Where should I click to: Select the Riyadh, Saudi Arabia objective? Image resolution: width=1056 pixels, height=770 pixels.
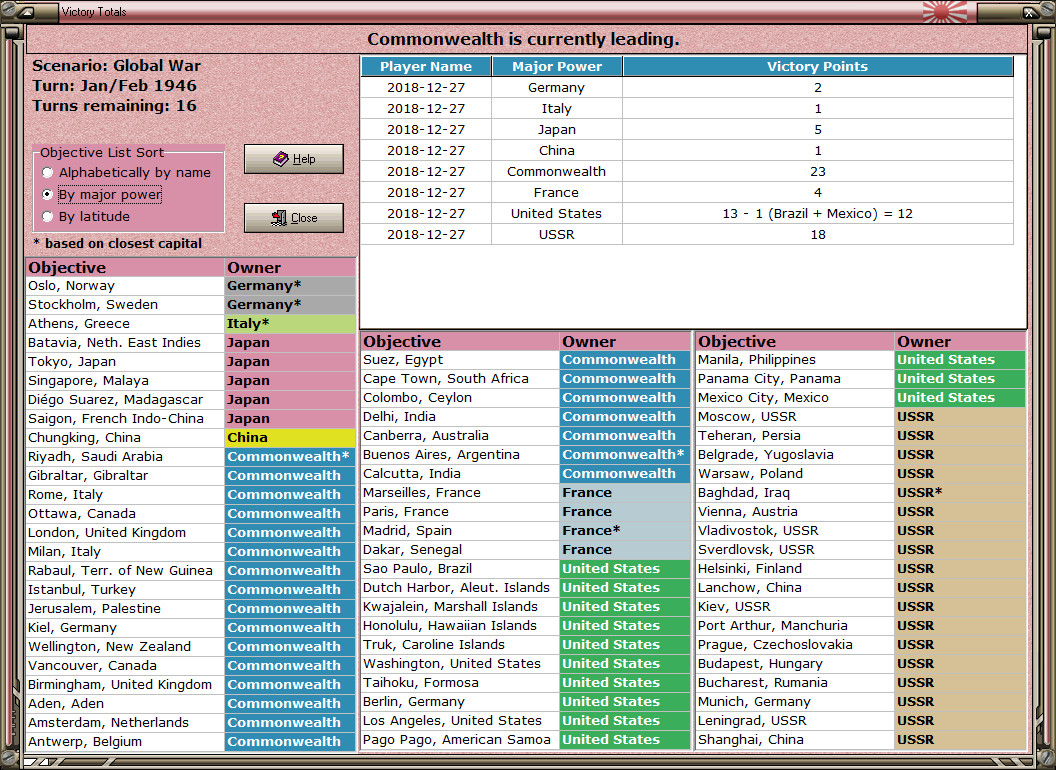click(125, 457)
